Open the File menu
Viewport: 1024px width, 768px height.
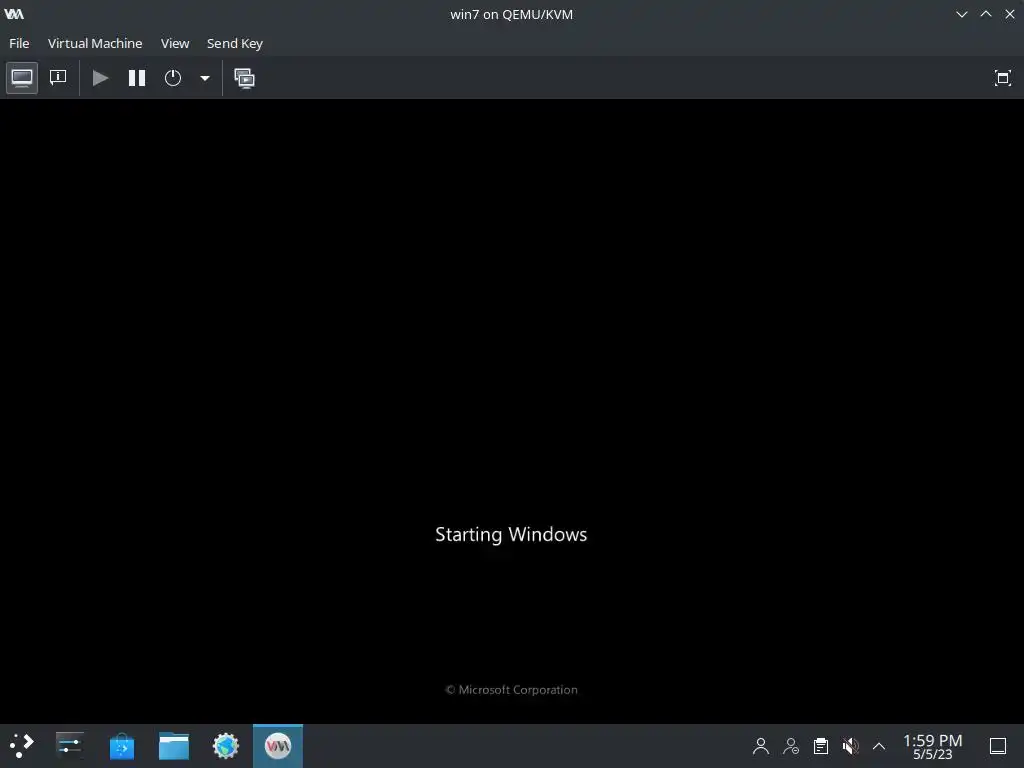(x=19, y=43)
